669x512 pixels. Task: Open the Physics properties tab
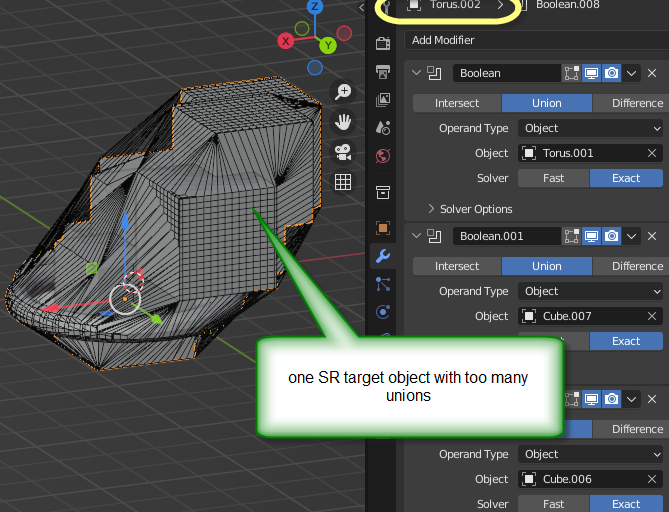tap(383, 312)
